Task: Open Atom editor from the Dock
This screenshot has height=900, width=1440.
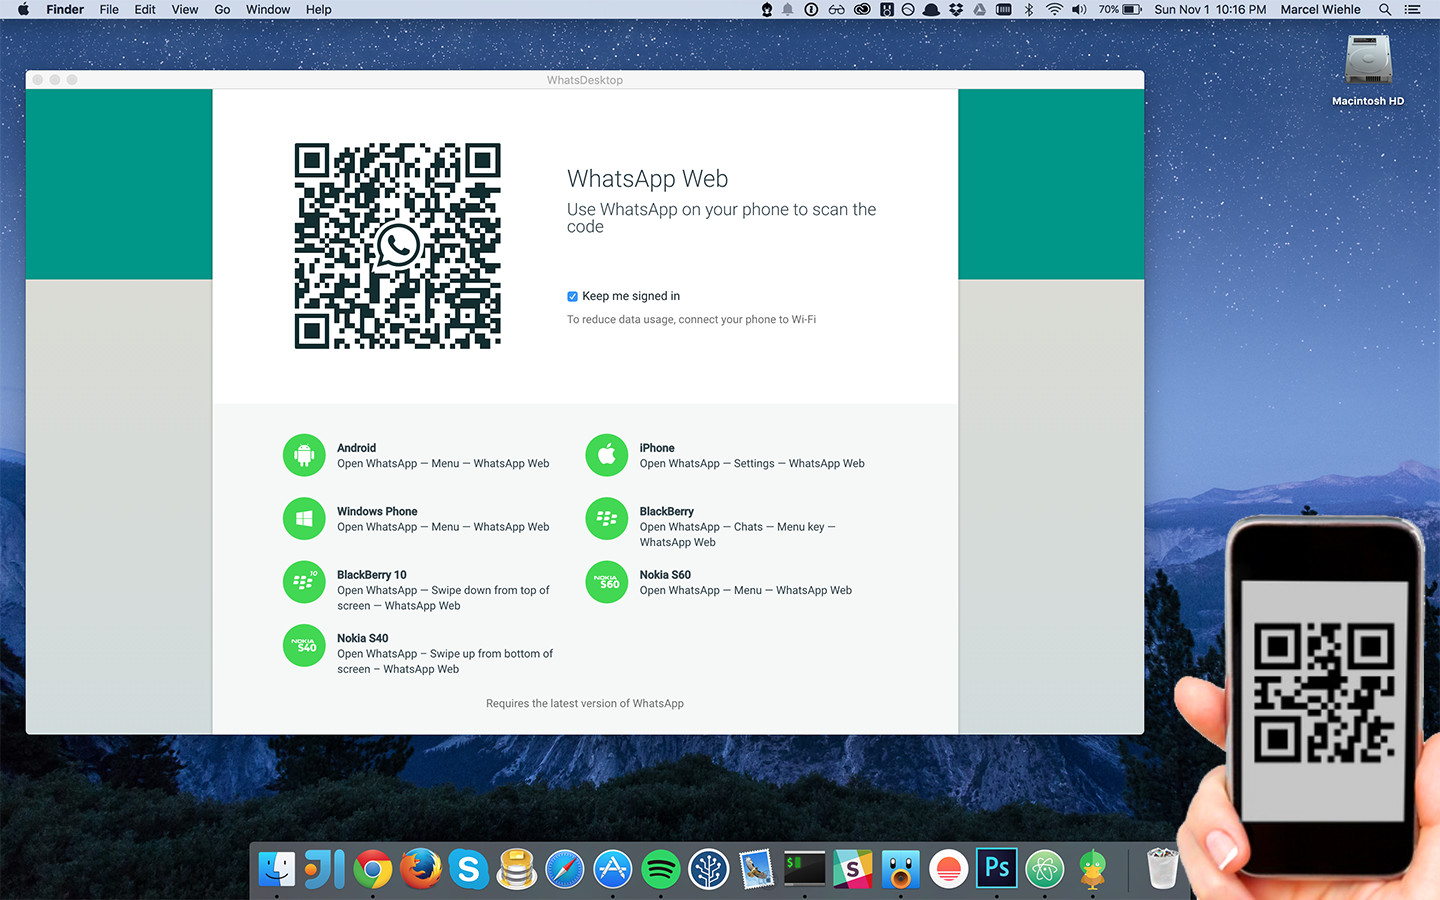Action: [1045, 869]
